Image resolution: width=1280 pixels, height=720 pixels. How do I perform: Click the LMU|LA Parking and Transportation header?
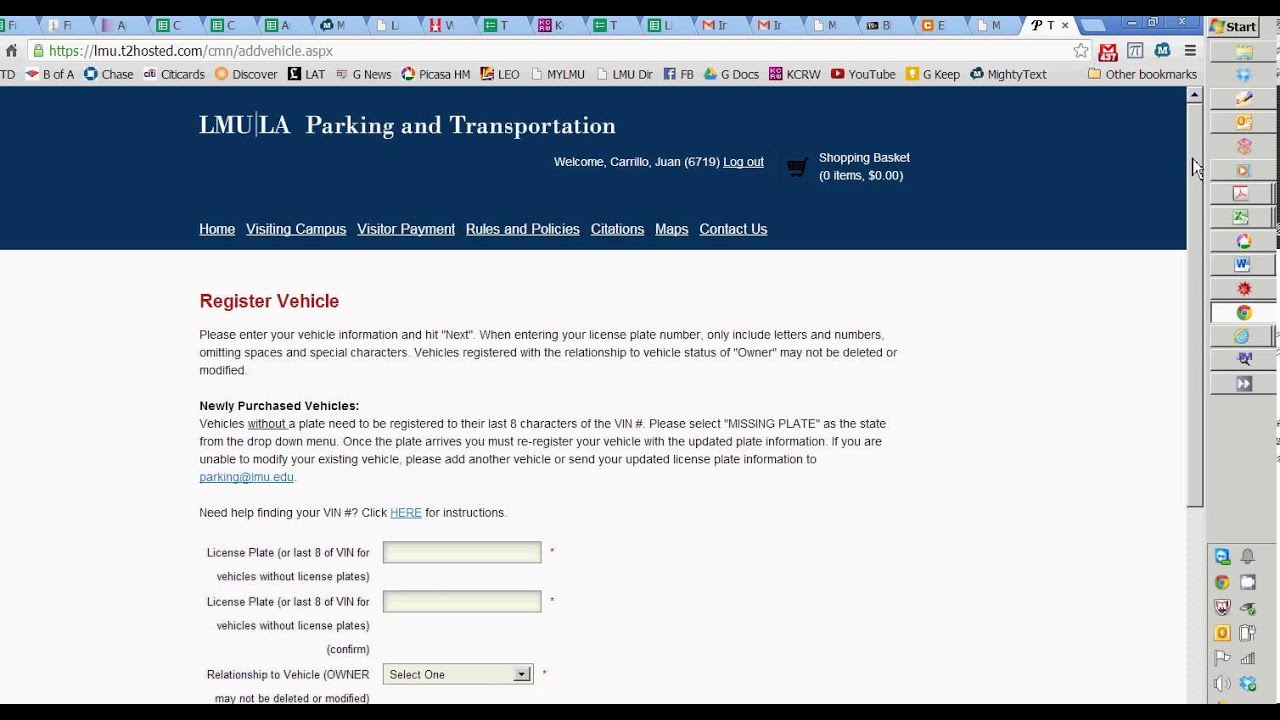407,125
